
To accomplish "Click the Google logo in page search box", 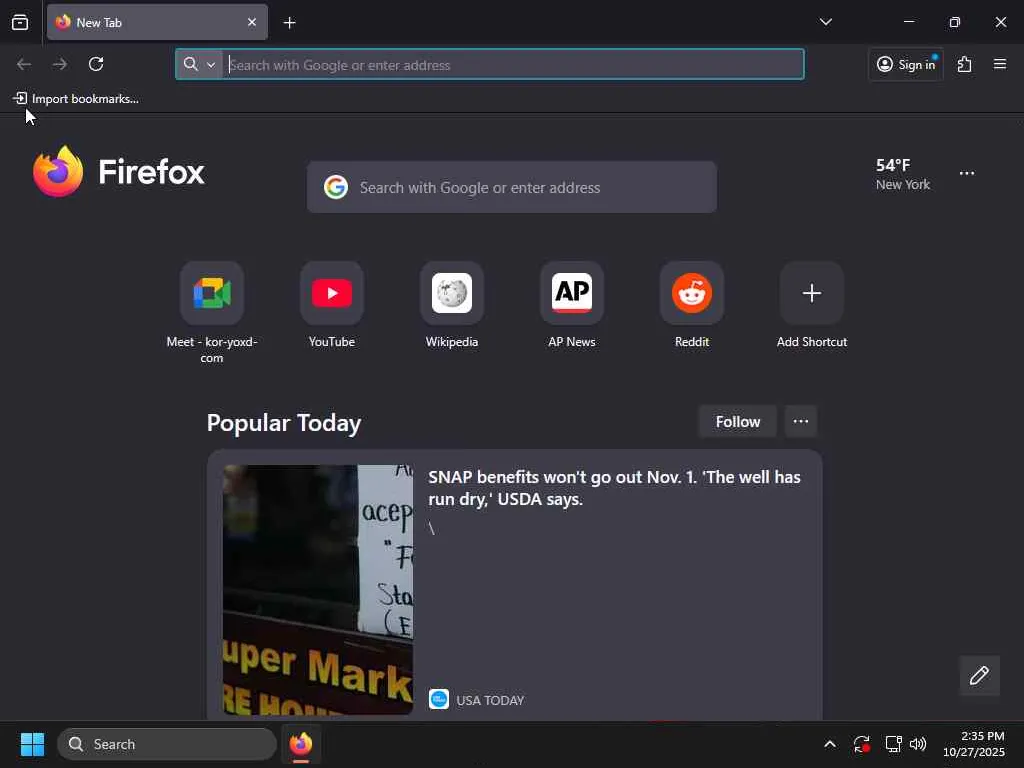I will click(x=336, y=187).
